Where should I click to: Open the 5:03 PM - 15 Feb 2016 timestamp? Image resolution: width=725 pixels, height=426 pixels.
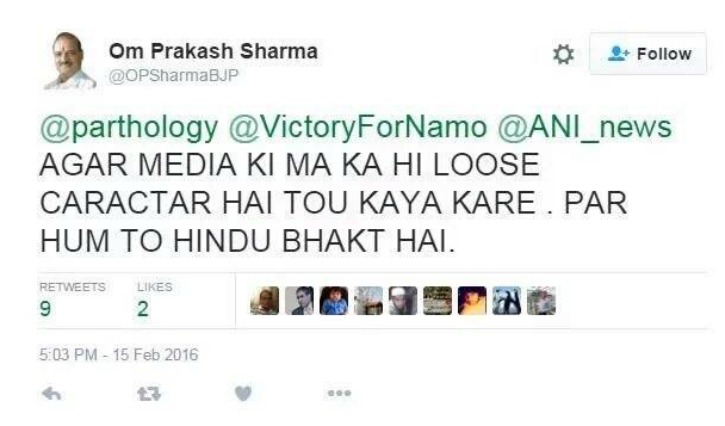coord(119,355)
